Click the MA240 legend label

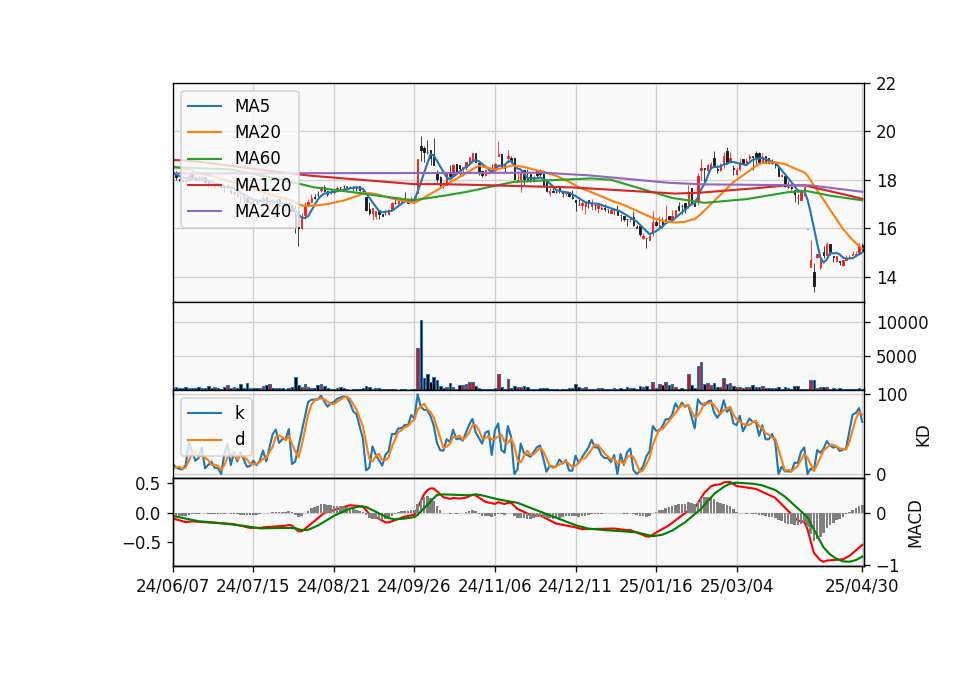click(263, 211)
